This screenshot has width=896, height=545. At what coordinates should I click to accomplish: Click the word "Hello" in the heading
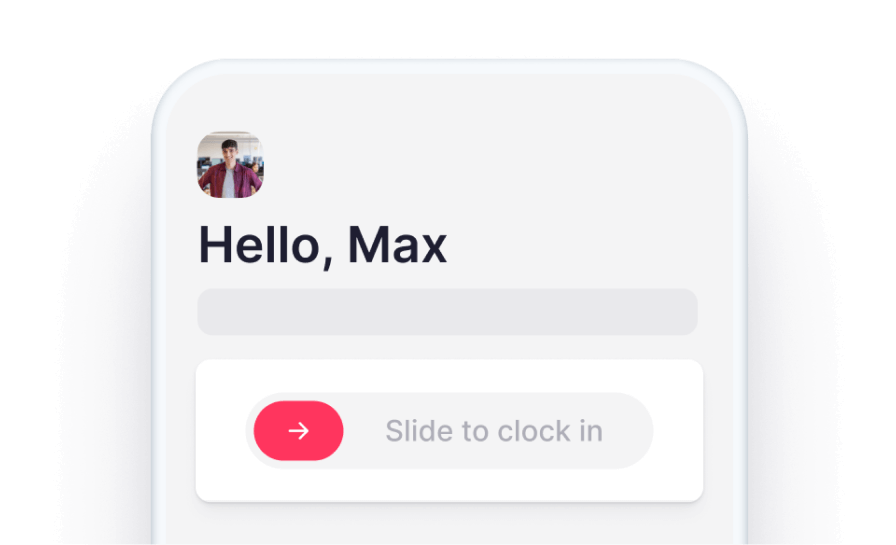(259, 245)
